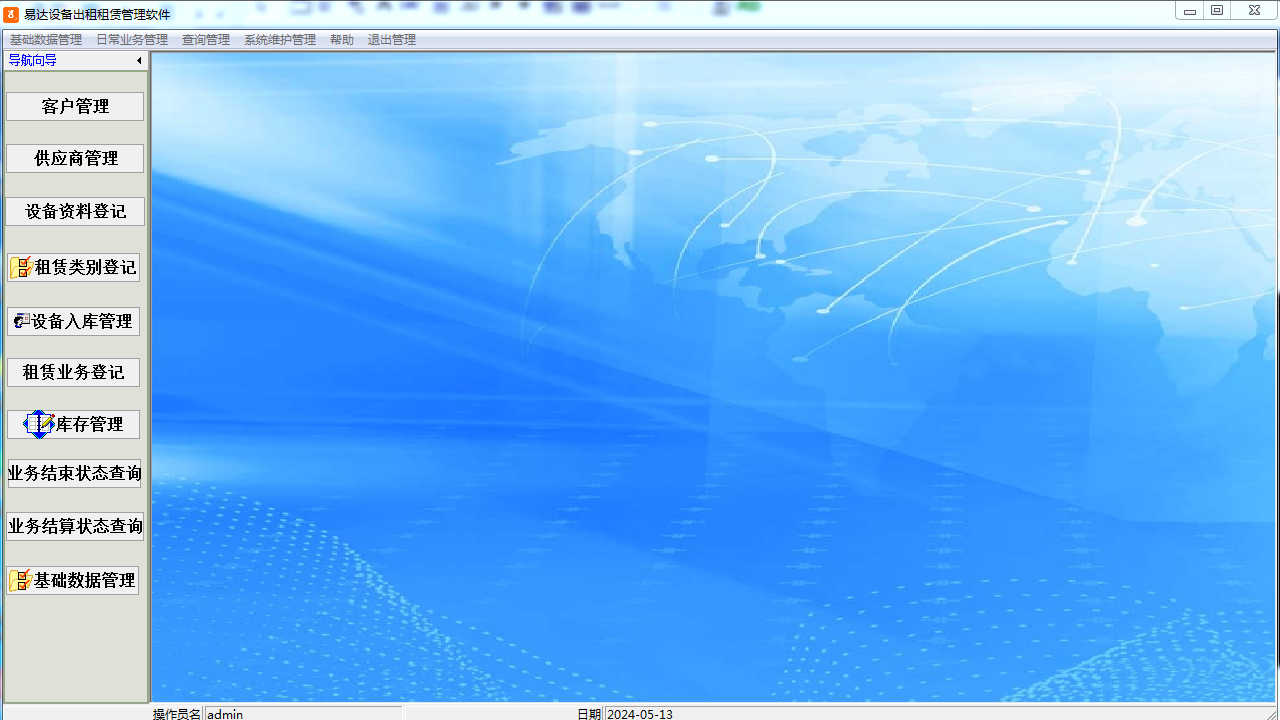Click the app icon in the title bar

click(11, 14)
